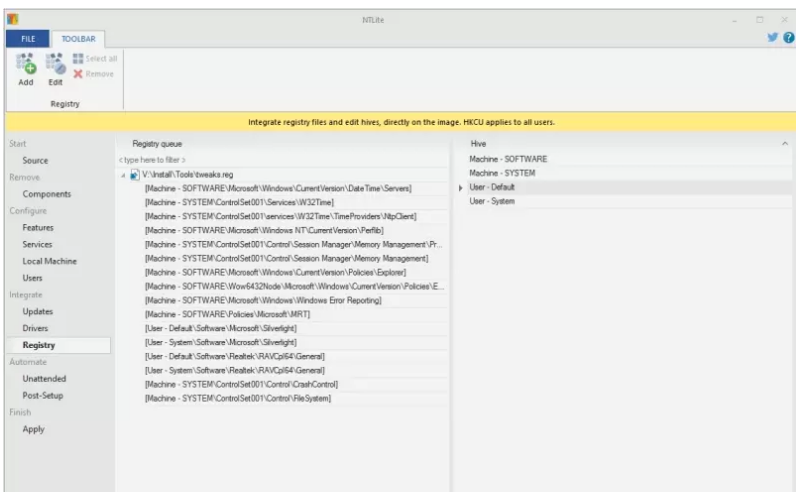Select the Services\W32Time key row
Viewport: 803px width, 492px height.
tap(239, 202)
